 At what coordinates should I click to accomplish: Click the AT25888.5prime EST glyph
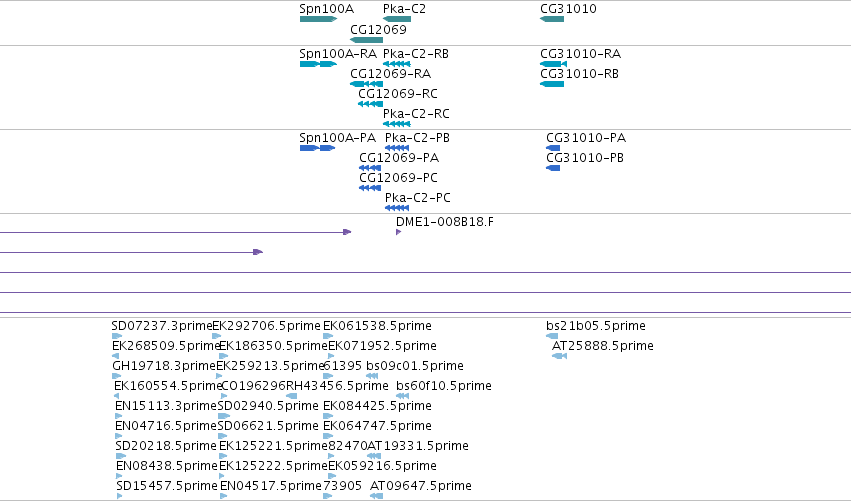point(560,356)
